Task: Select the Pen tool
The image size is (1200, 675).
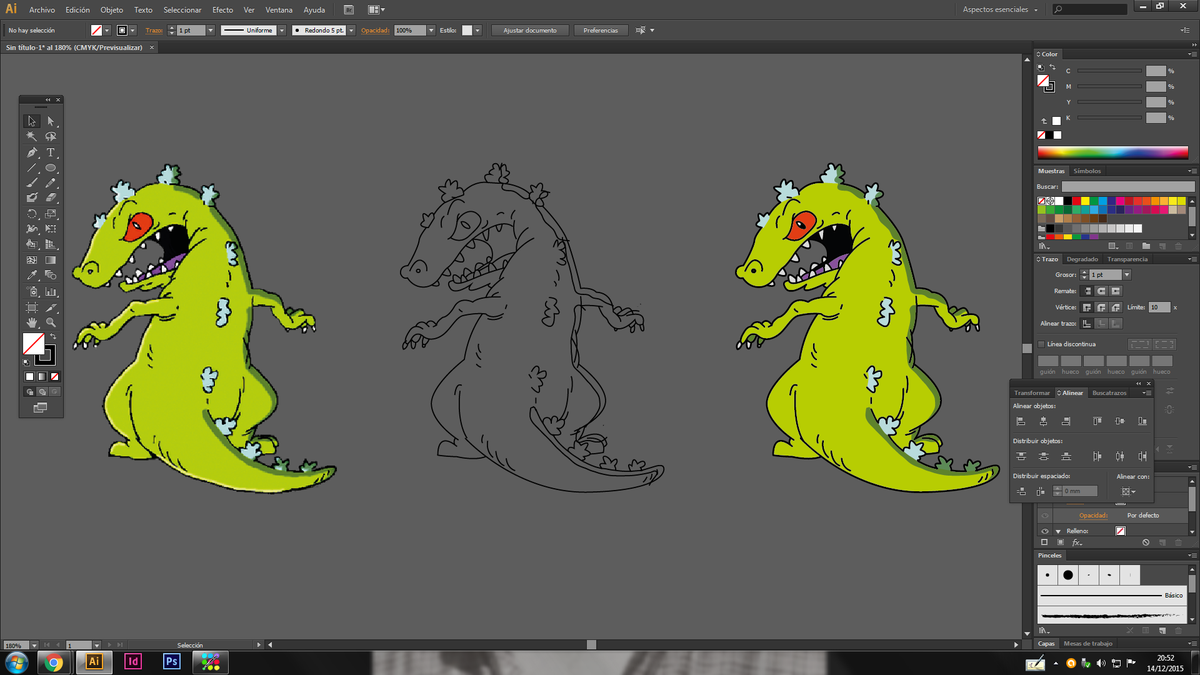Action: (x=32, y=152)
